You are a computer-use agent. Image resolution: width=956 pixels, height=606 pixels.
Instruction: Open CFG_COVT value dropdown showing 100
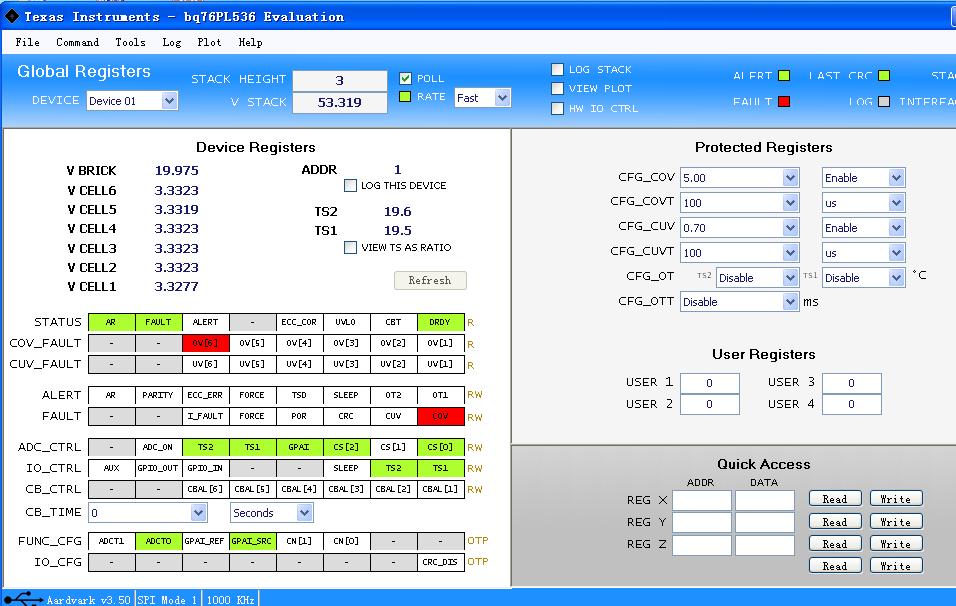point(740,202)
